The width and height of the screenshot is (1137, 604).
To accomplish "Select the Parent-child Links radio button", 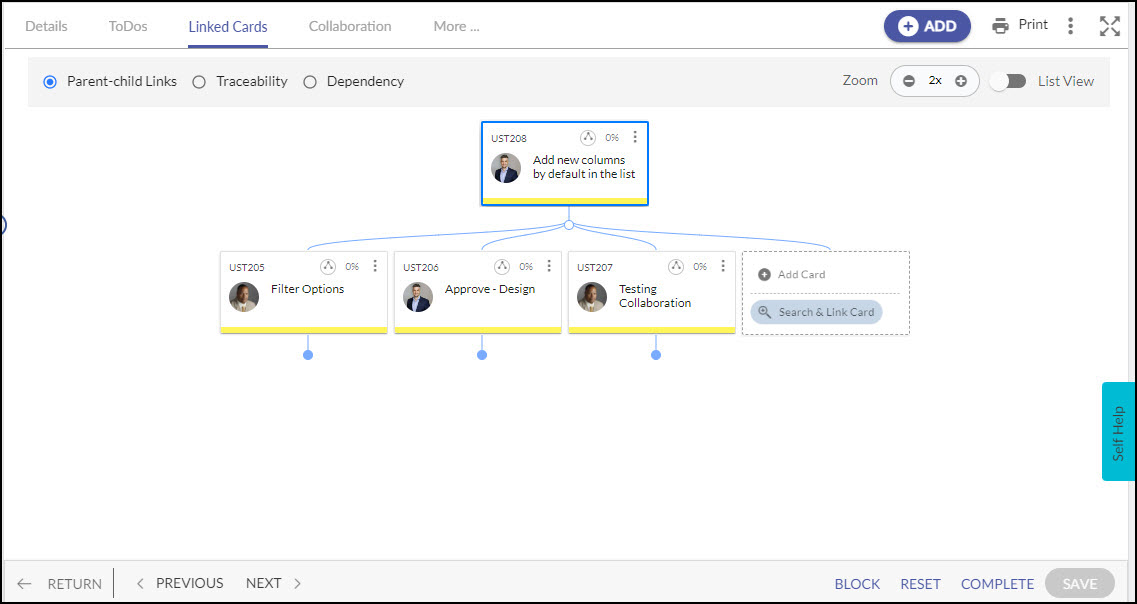I will click(x=50, y=82).
